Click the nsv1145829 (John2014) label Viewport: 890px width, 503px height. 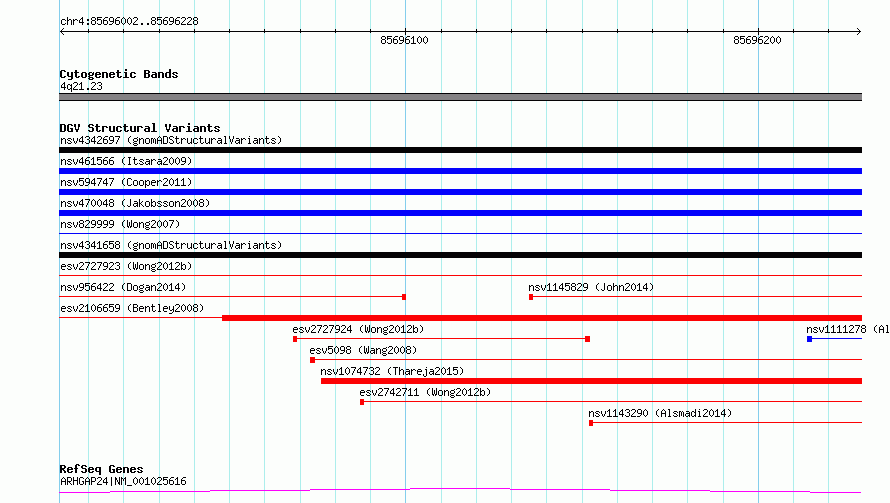[x=591, y=287]
